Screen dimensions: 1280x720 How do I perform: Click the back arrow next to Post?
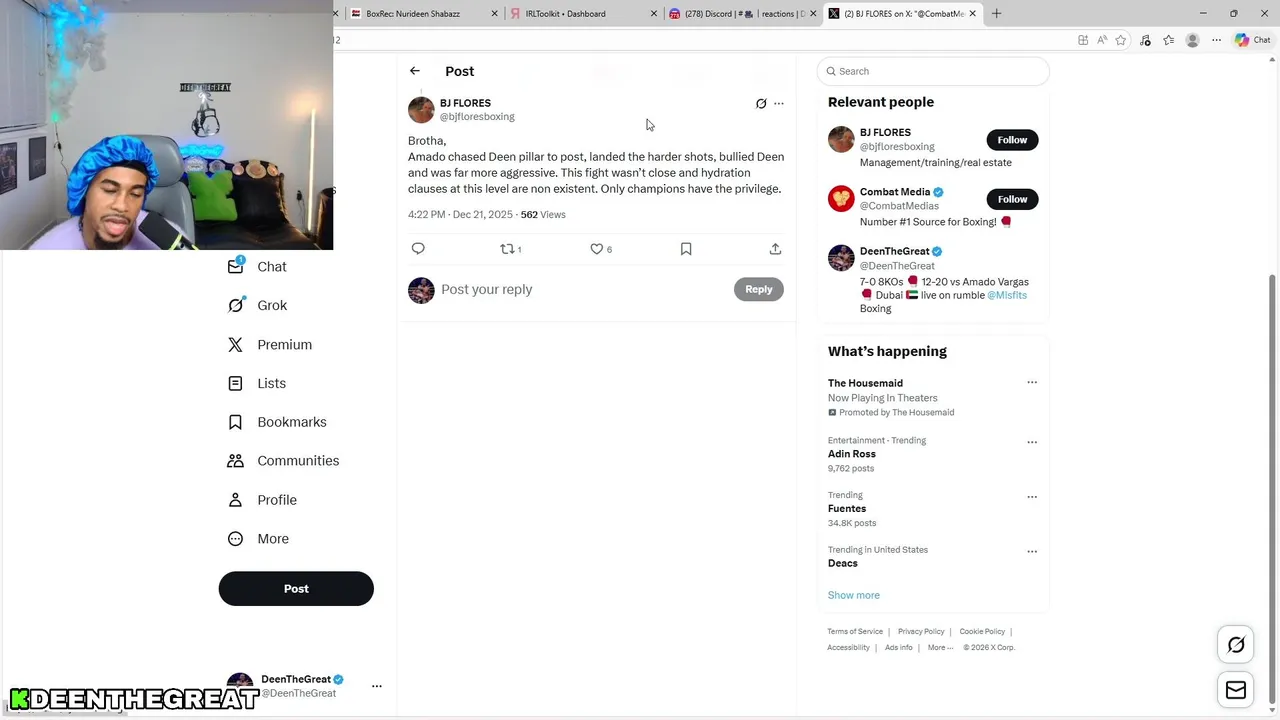pyautogui.click(x=415, y=71)
